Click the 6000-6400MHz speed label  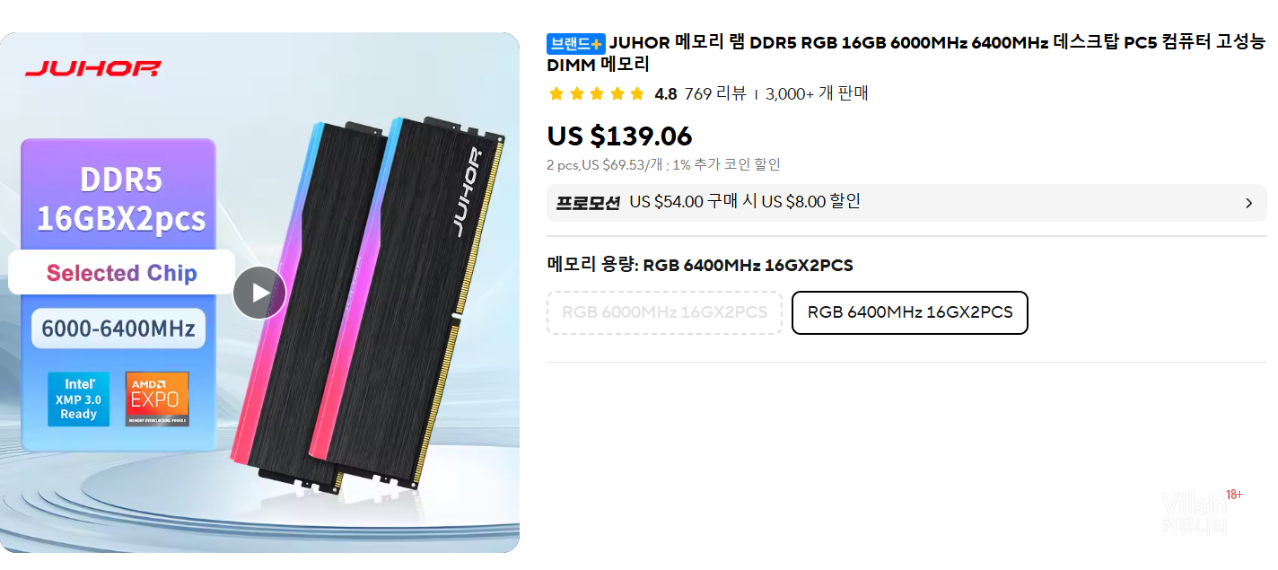click(x=119, y=328)
